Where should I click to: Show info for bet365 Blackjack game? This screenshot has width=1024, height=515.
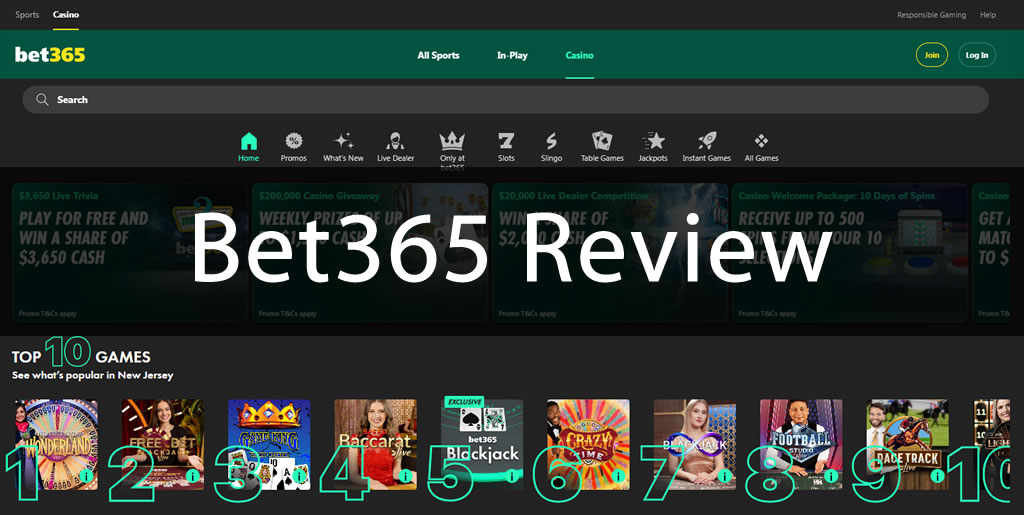pyautogui.click(x=511, y=476)
